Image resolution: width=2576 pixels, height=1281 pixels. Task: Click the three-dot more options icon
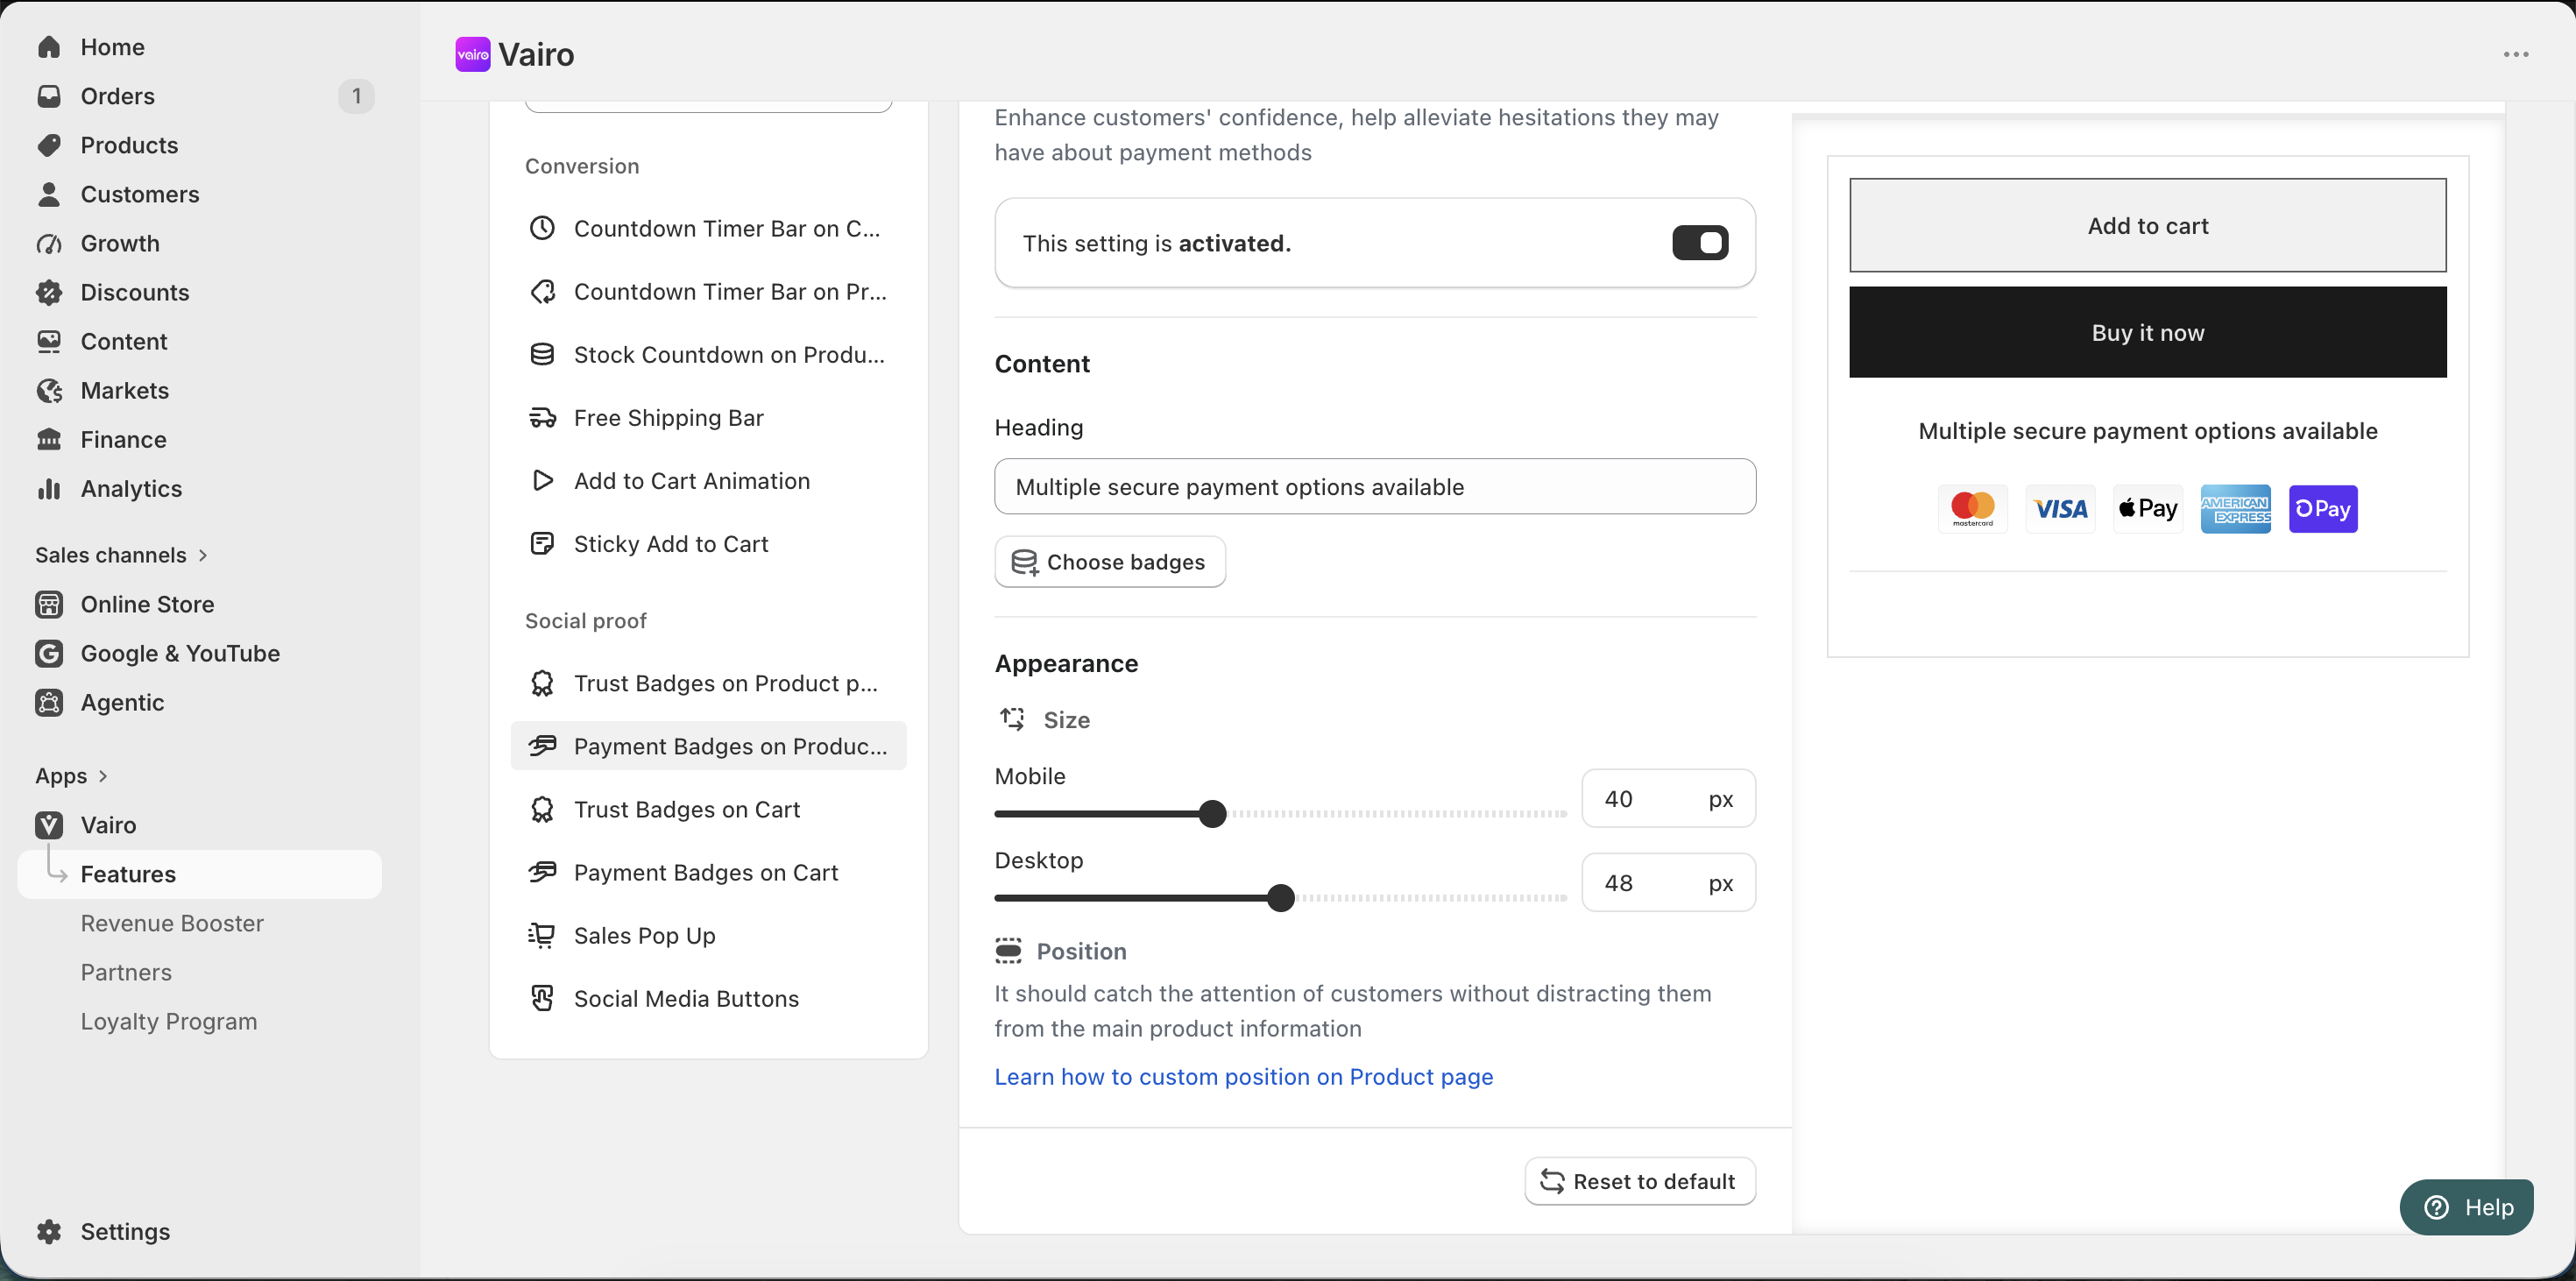(2516, 54)
